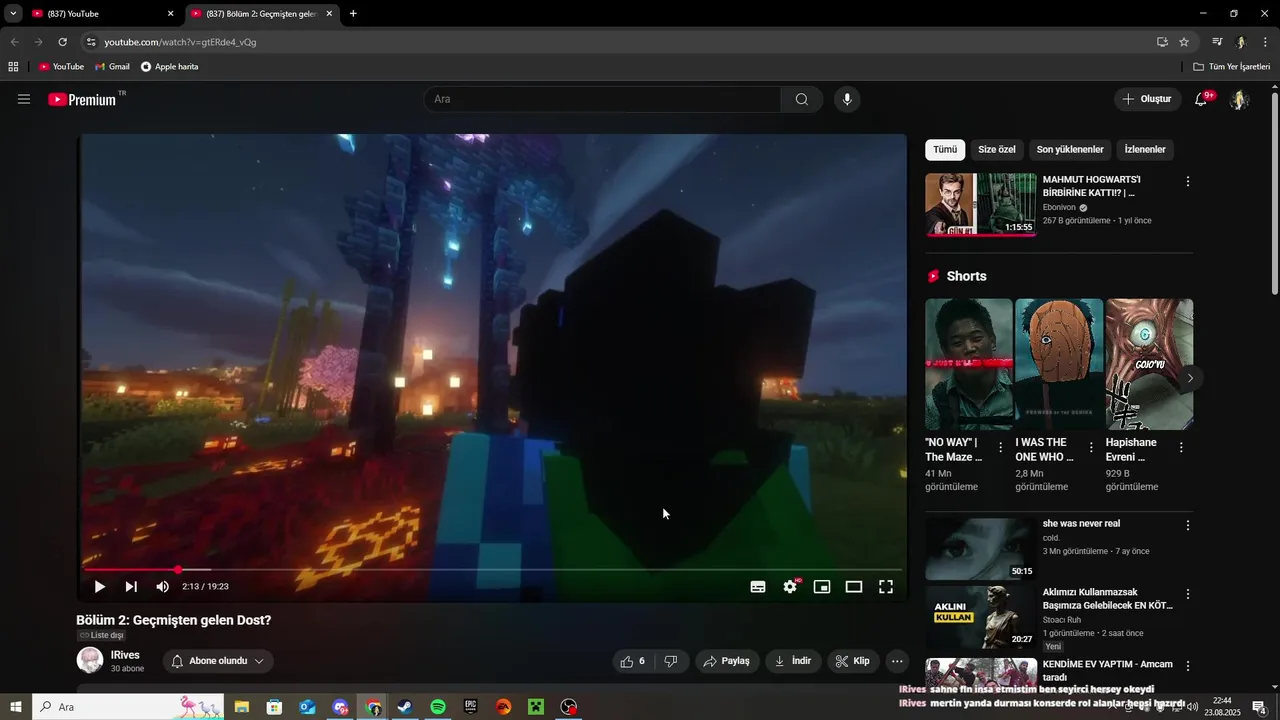Open the account avatar menu
The image size is (1280, 720).
click(1240, 99)
